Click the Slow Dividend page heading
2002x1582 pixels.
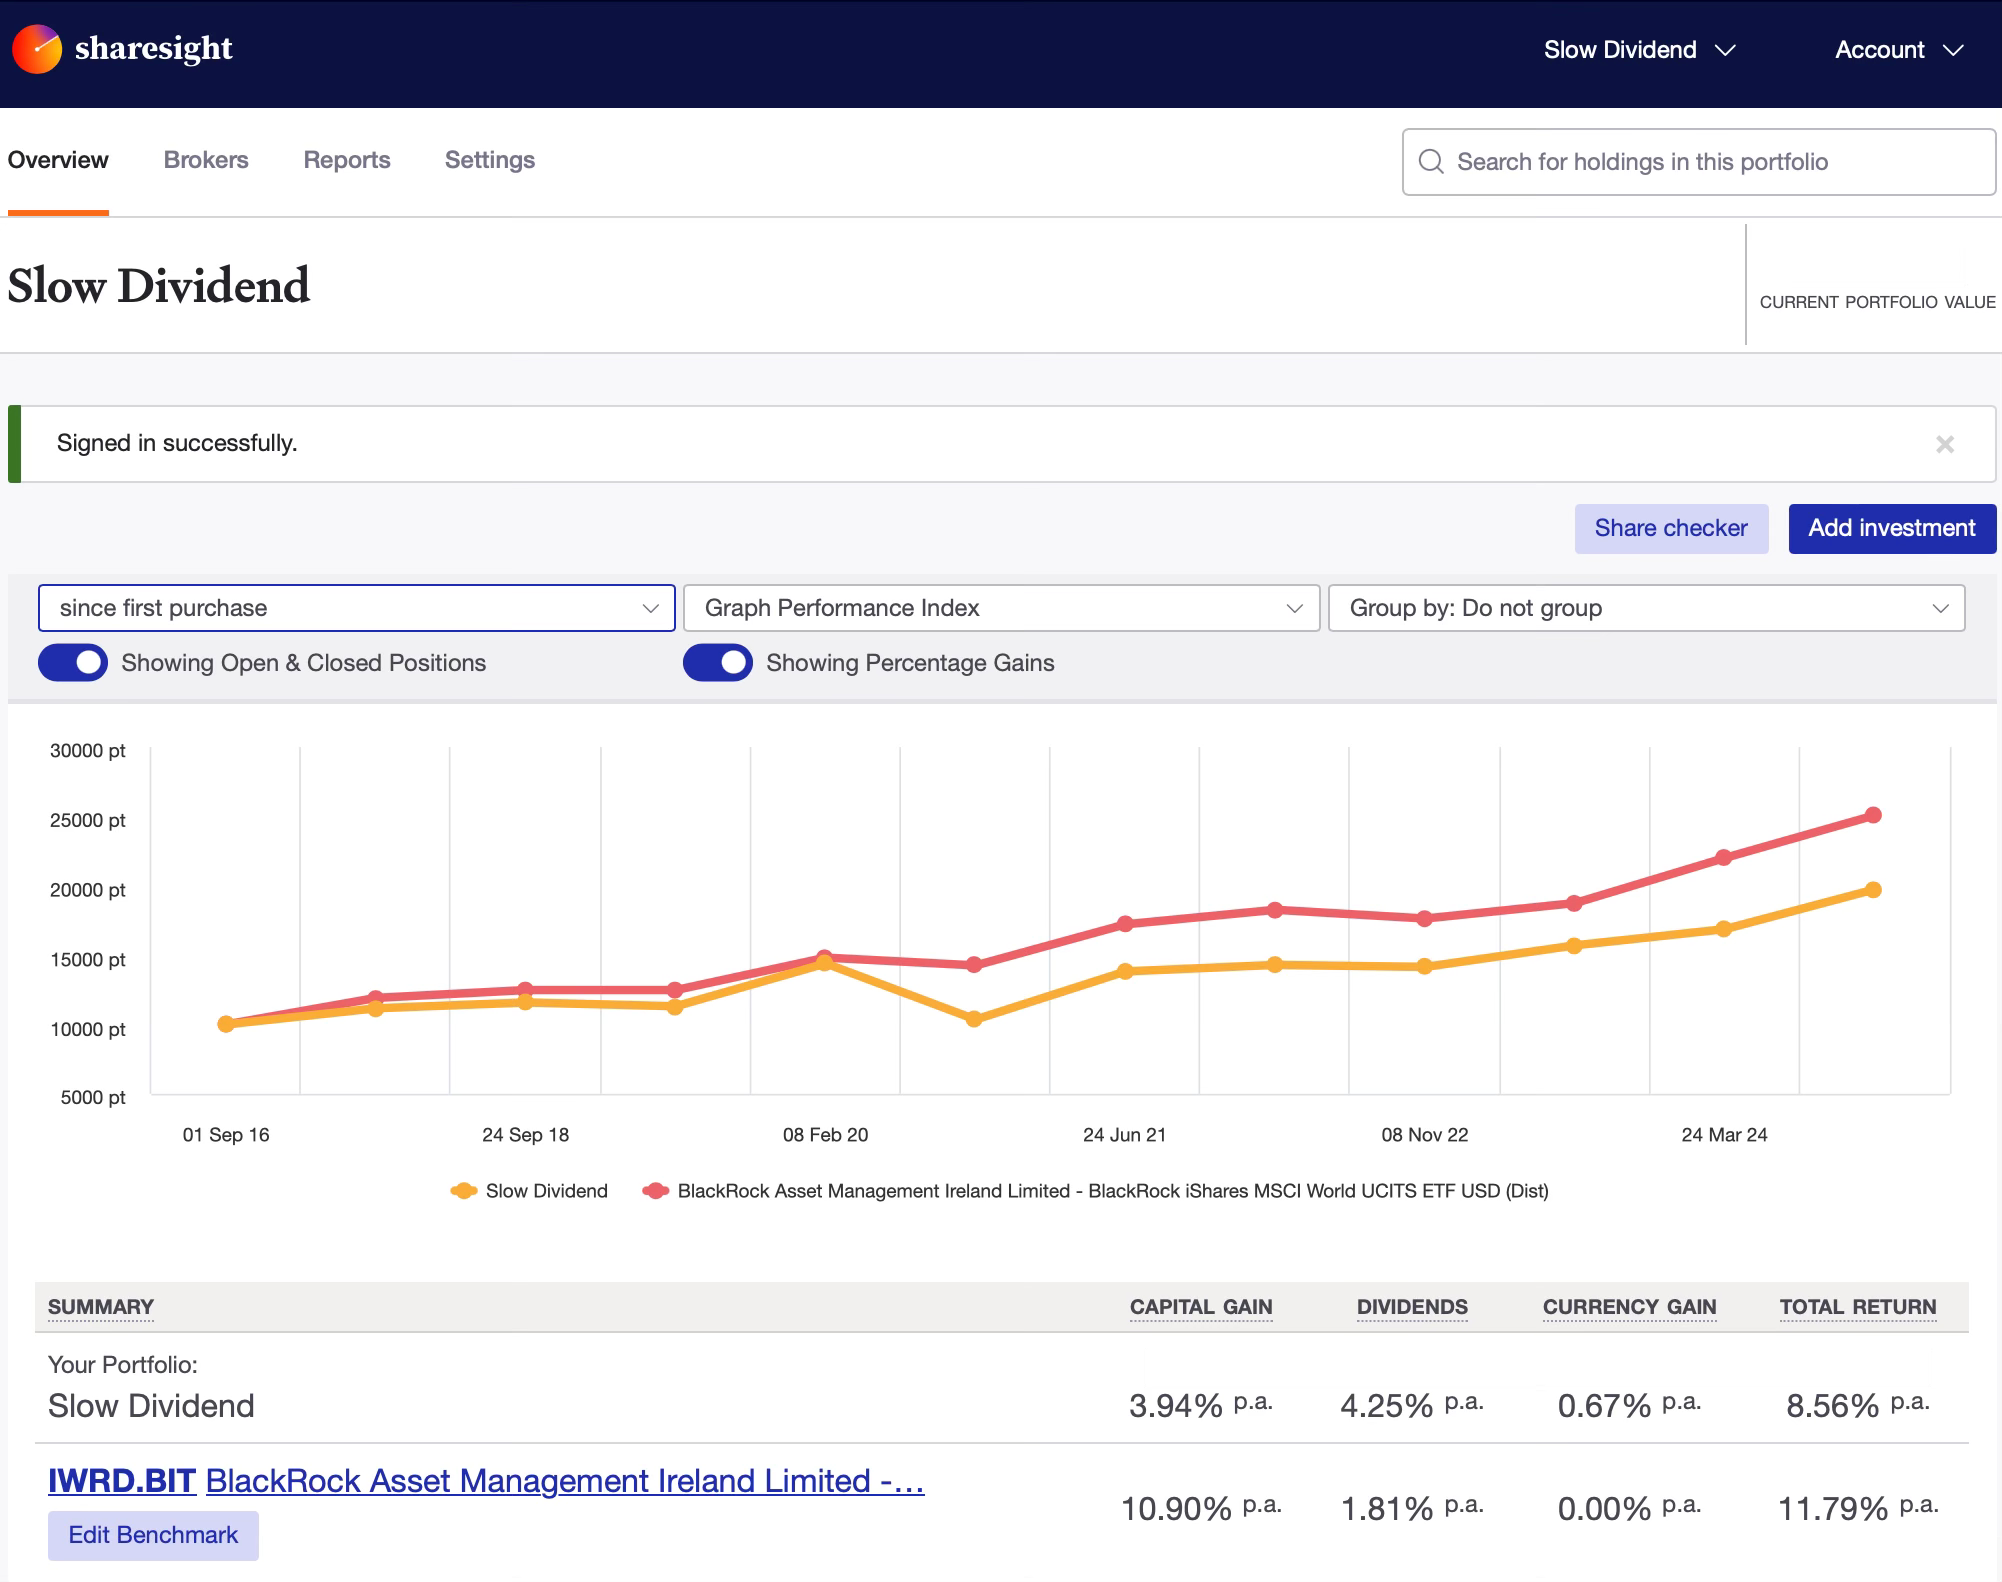159,286
